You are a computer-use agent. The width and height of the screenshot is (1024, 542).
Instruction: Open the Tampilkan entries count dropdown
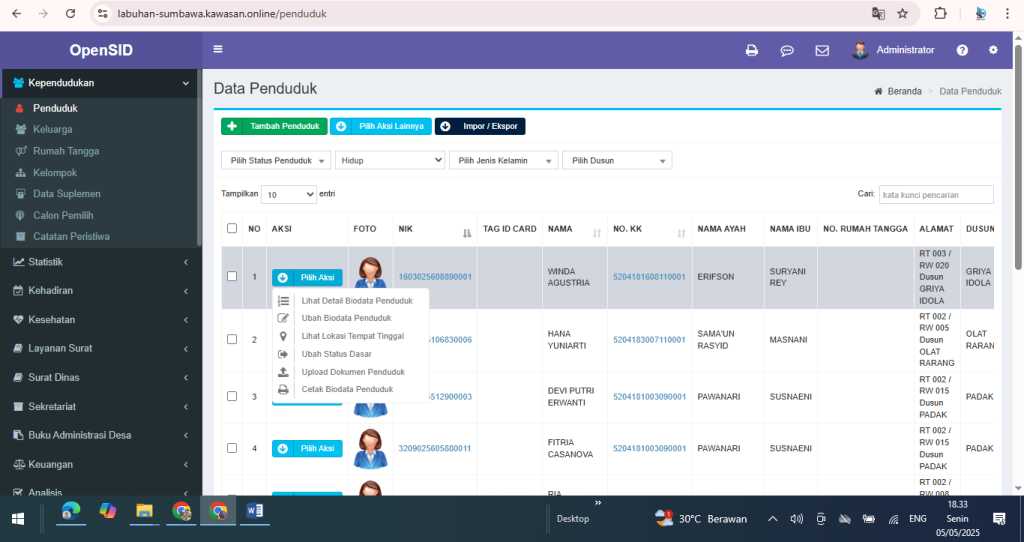pyautogui.click(x=289, y=195)
